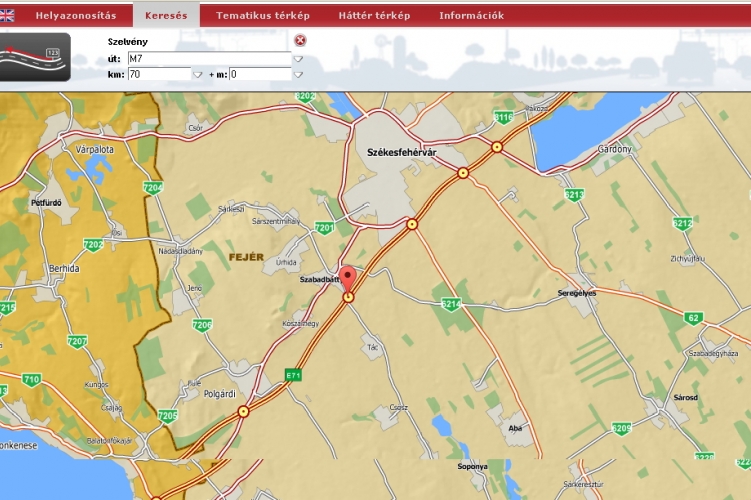Click the road section search icon
Image resolution: width=751 pixels, height=500 pixels.
(37, 56)
